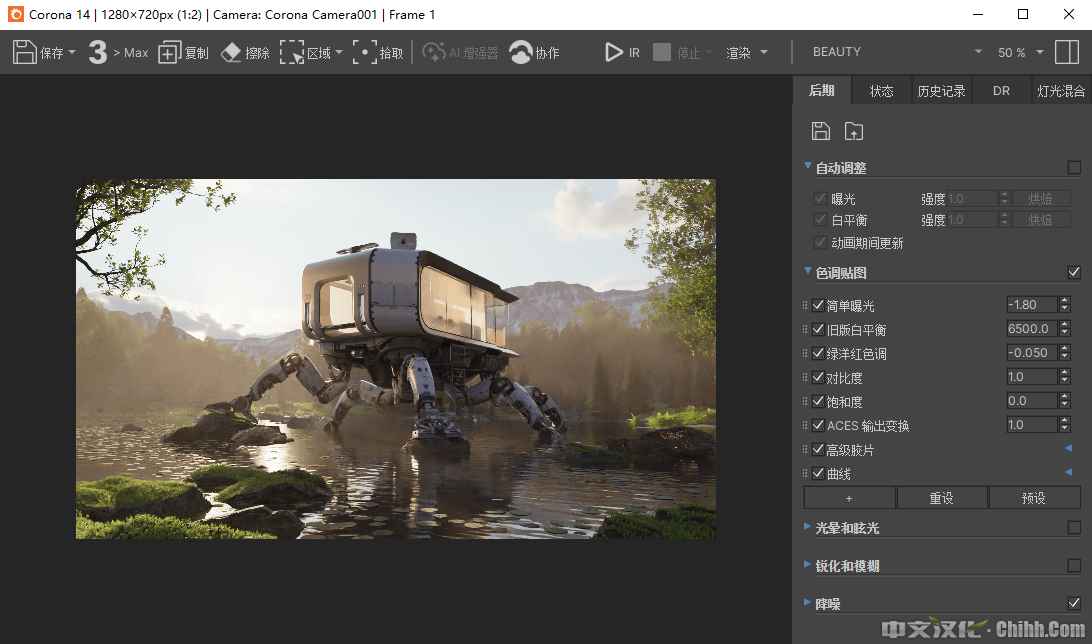Switch to the 历史记录 tab
Viewport: 1092px width, 644px height.
941,91
